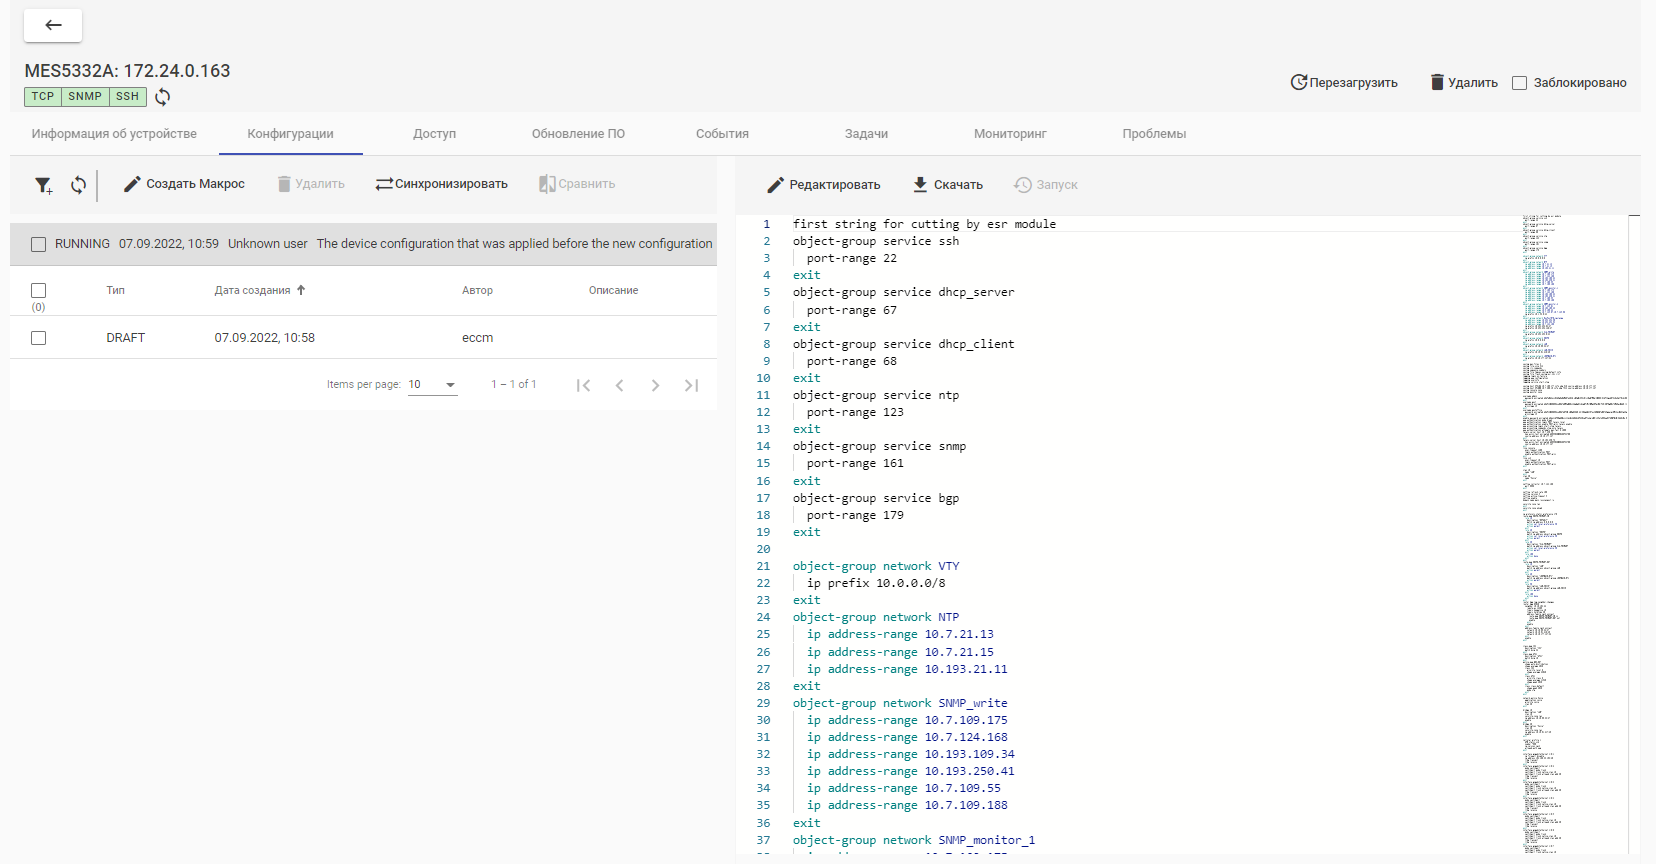This screenshot has width=1656, height=864.
Task: Reboot device using Перезагрузить
Action: 1343,83
